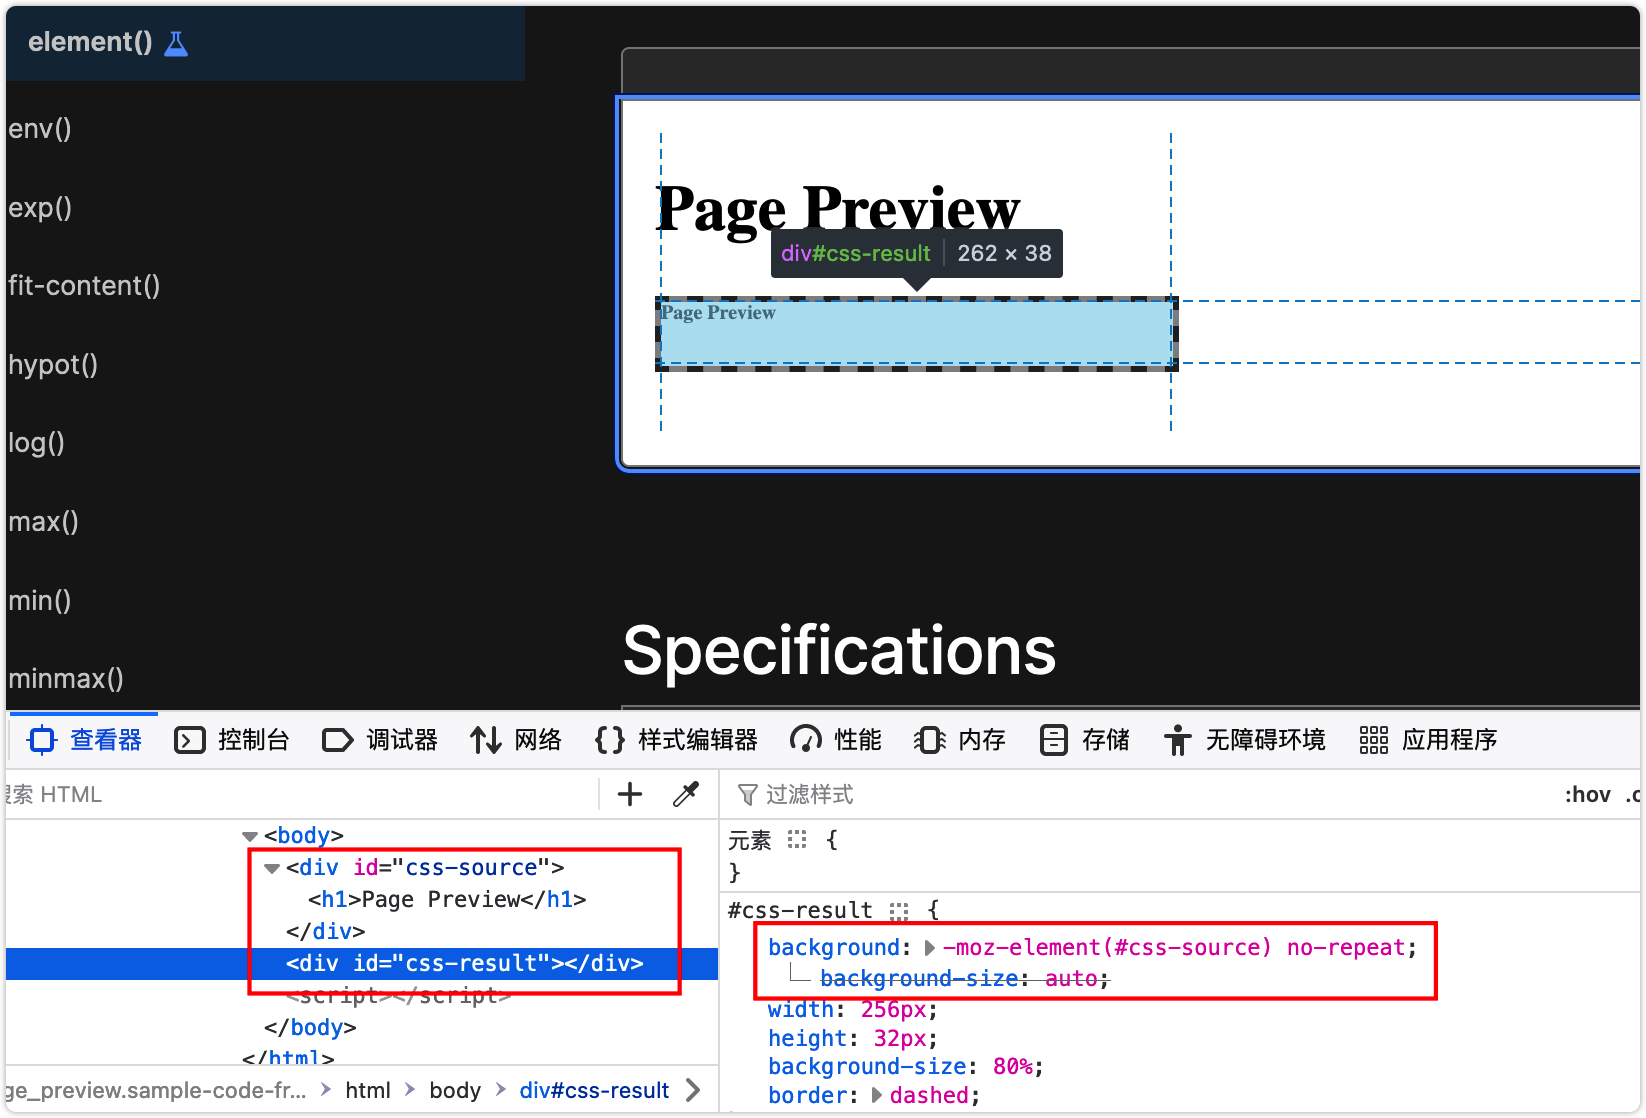The height and width of the screenshot is (1118, 1646).
Task: Click the Page Preview heading in preview
Action: (x=838, y=209)
